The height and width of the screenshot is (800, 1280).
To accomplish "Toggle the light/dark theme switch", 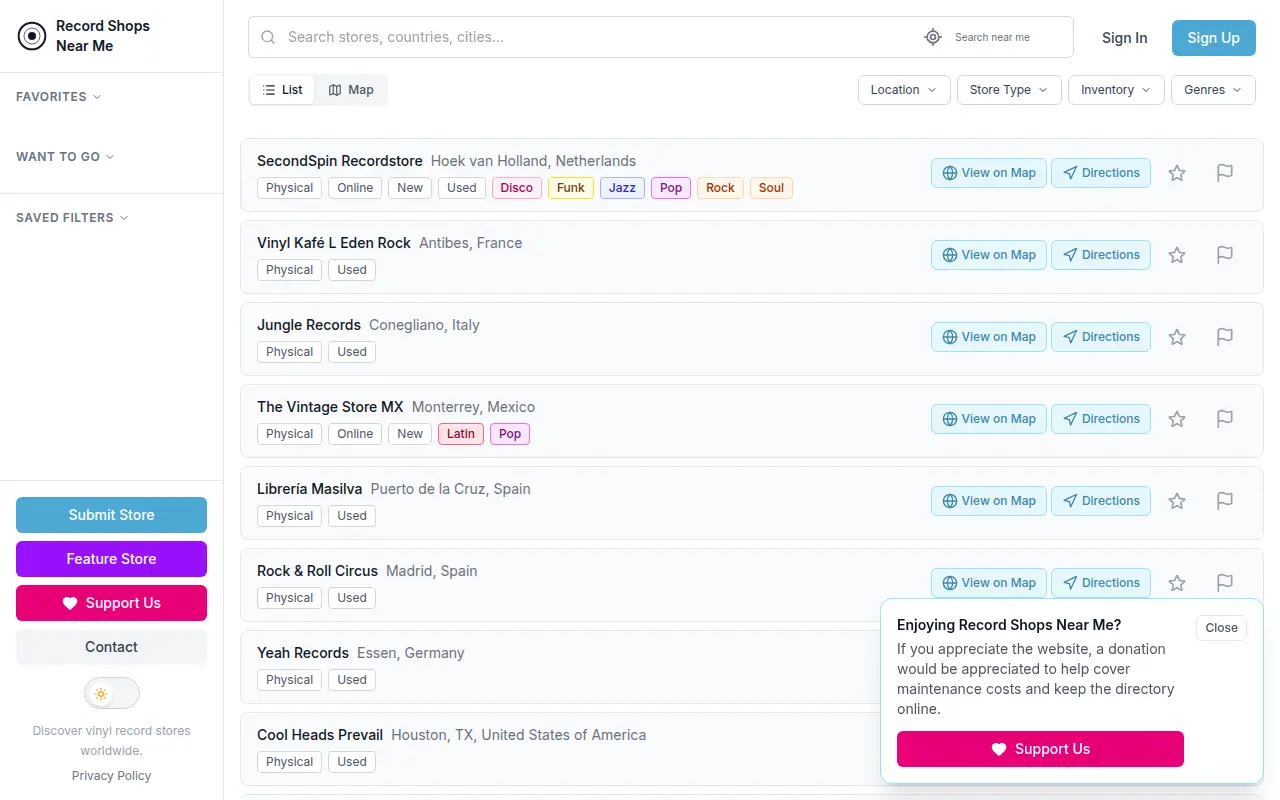I will coord(111,693).
